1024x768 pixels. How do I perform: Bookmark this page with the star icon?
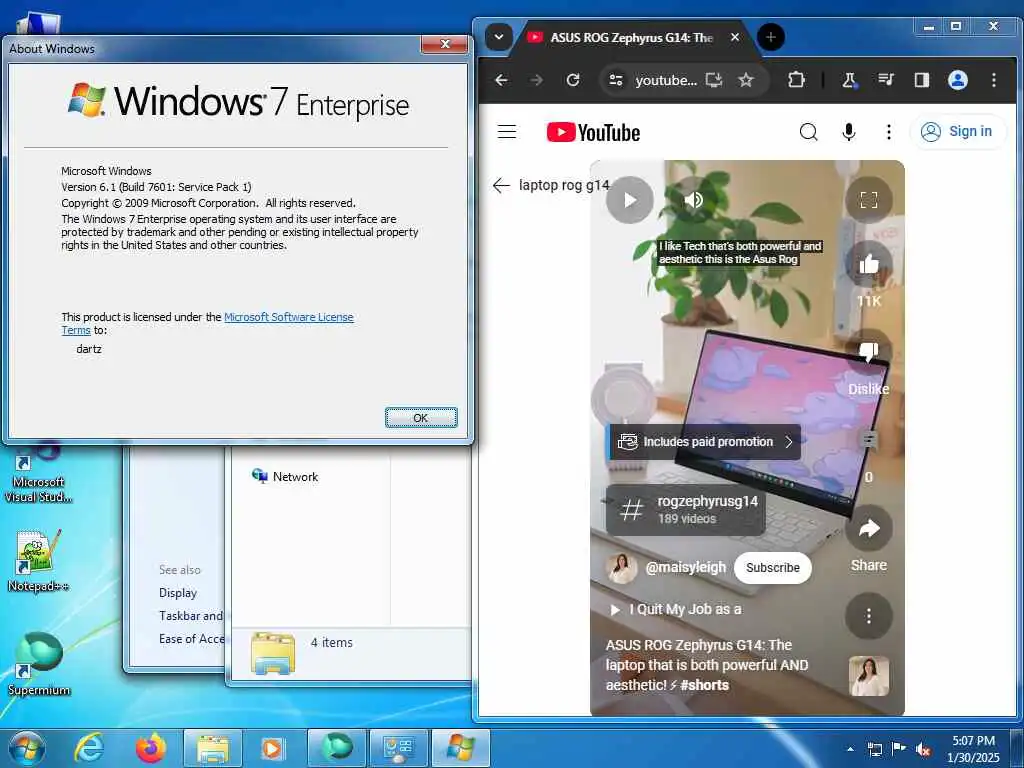click(746, 80)
